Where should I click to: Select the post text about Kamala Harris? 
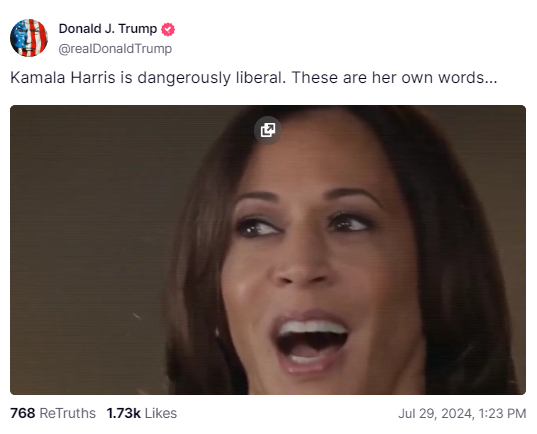254,78
